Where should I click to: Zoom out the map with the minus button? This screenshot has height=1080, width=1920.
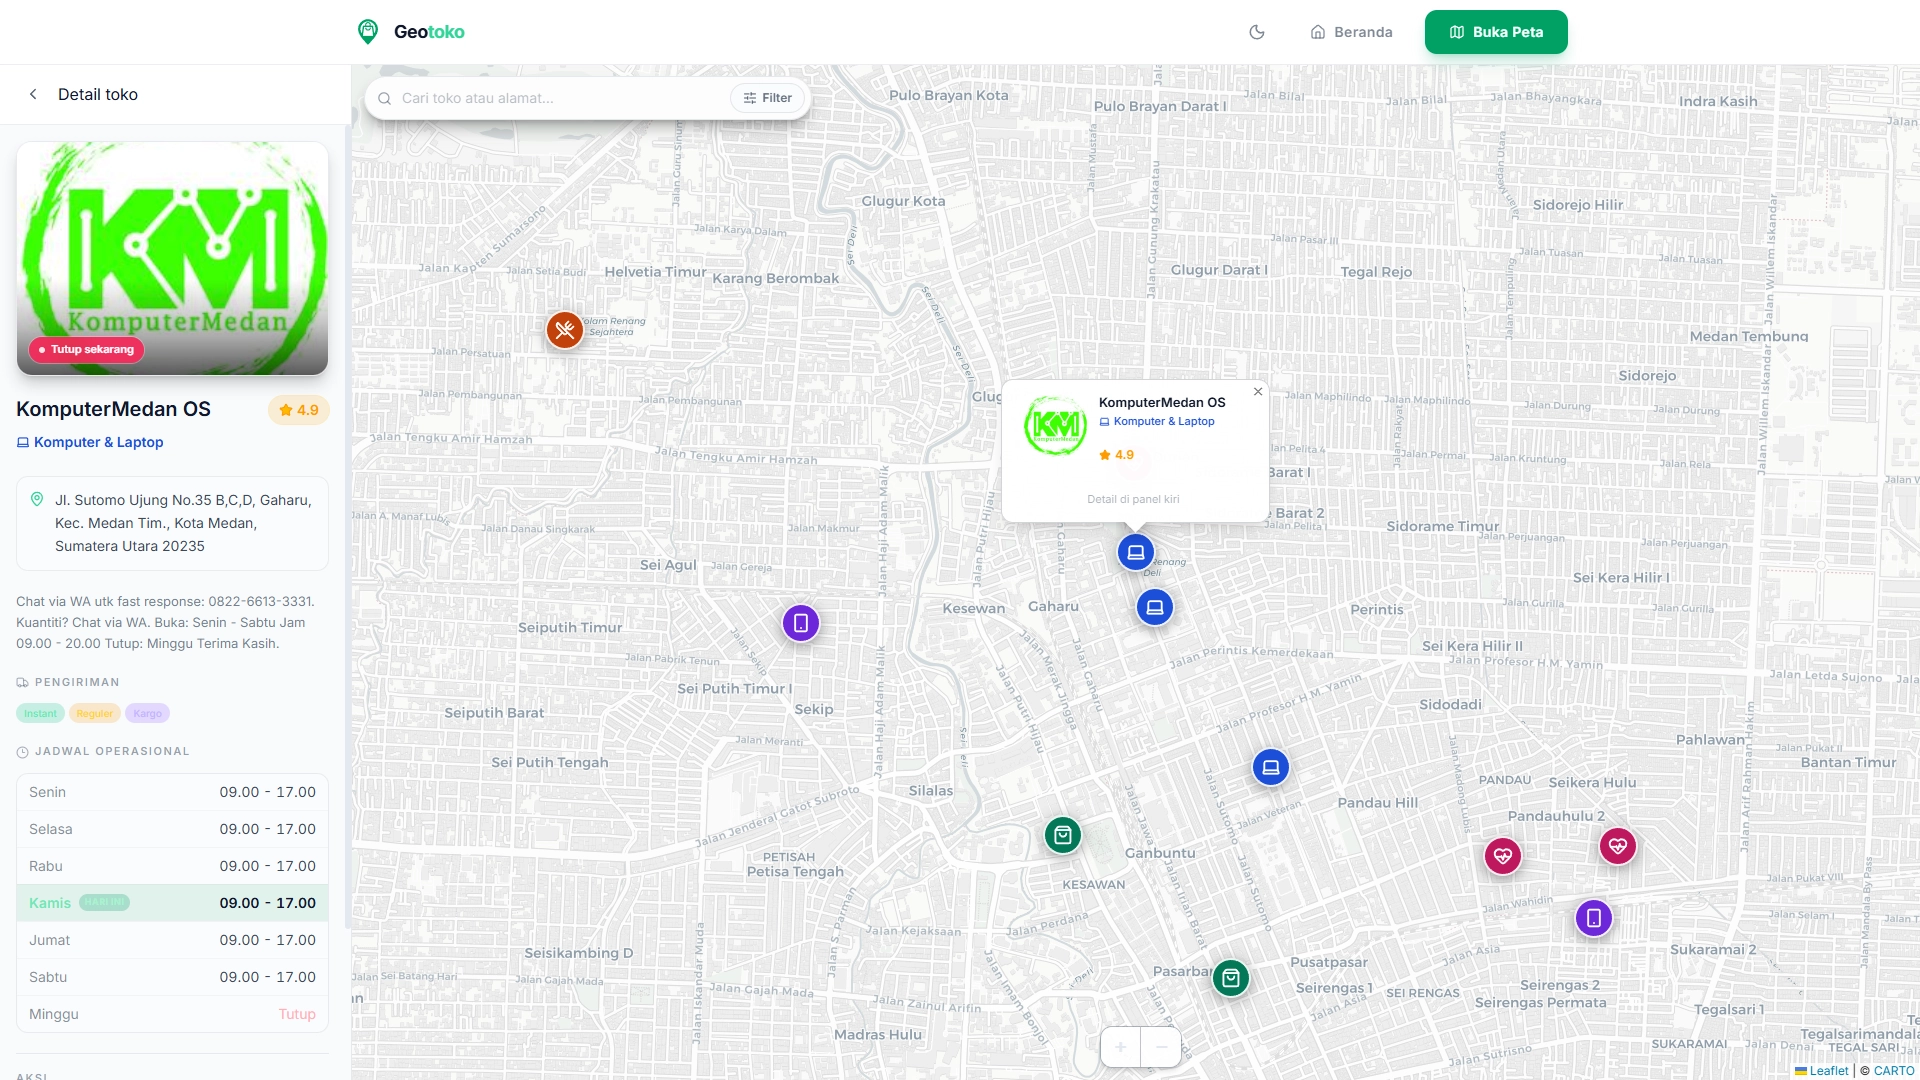point(1161,1047)
